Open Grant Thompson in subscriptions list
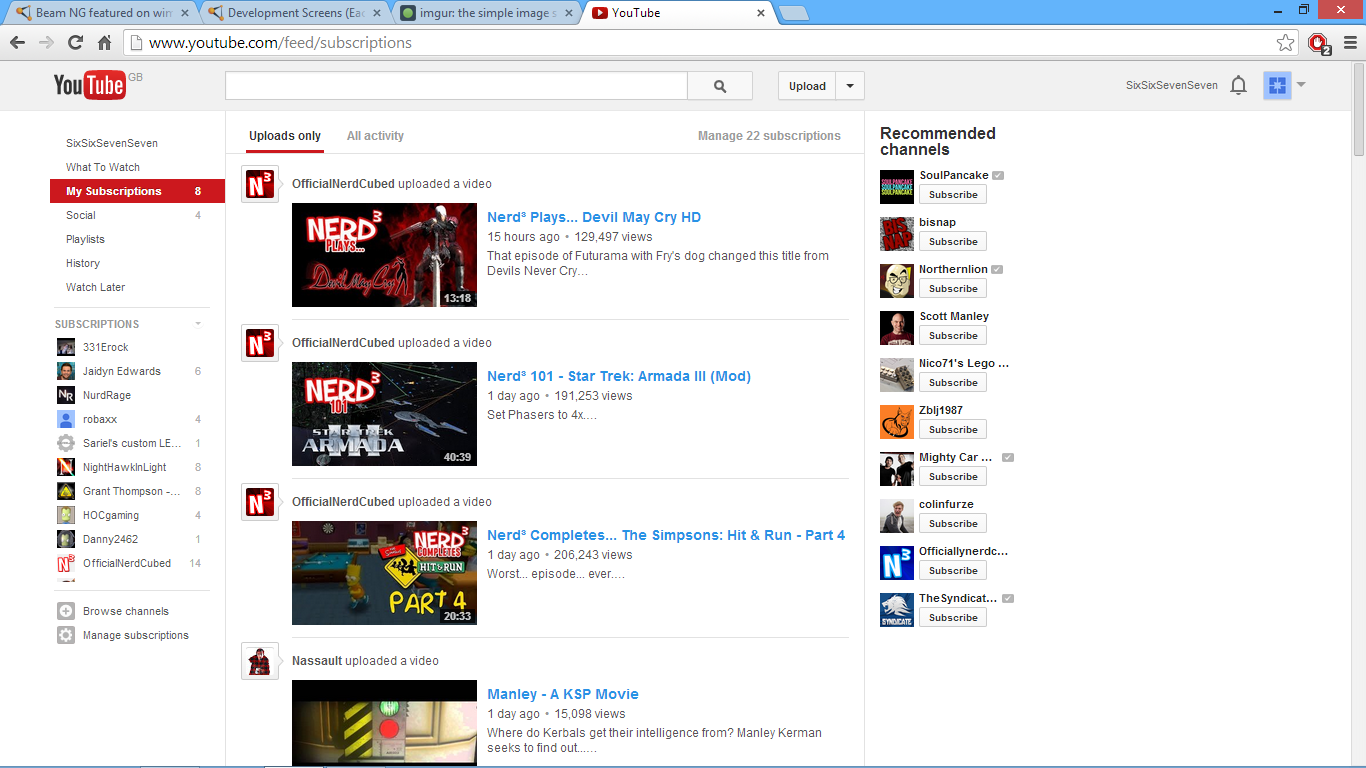The image size is (1366, 768). [x=130, y=491]
